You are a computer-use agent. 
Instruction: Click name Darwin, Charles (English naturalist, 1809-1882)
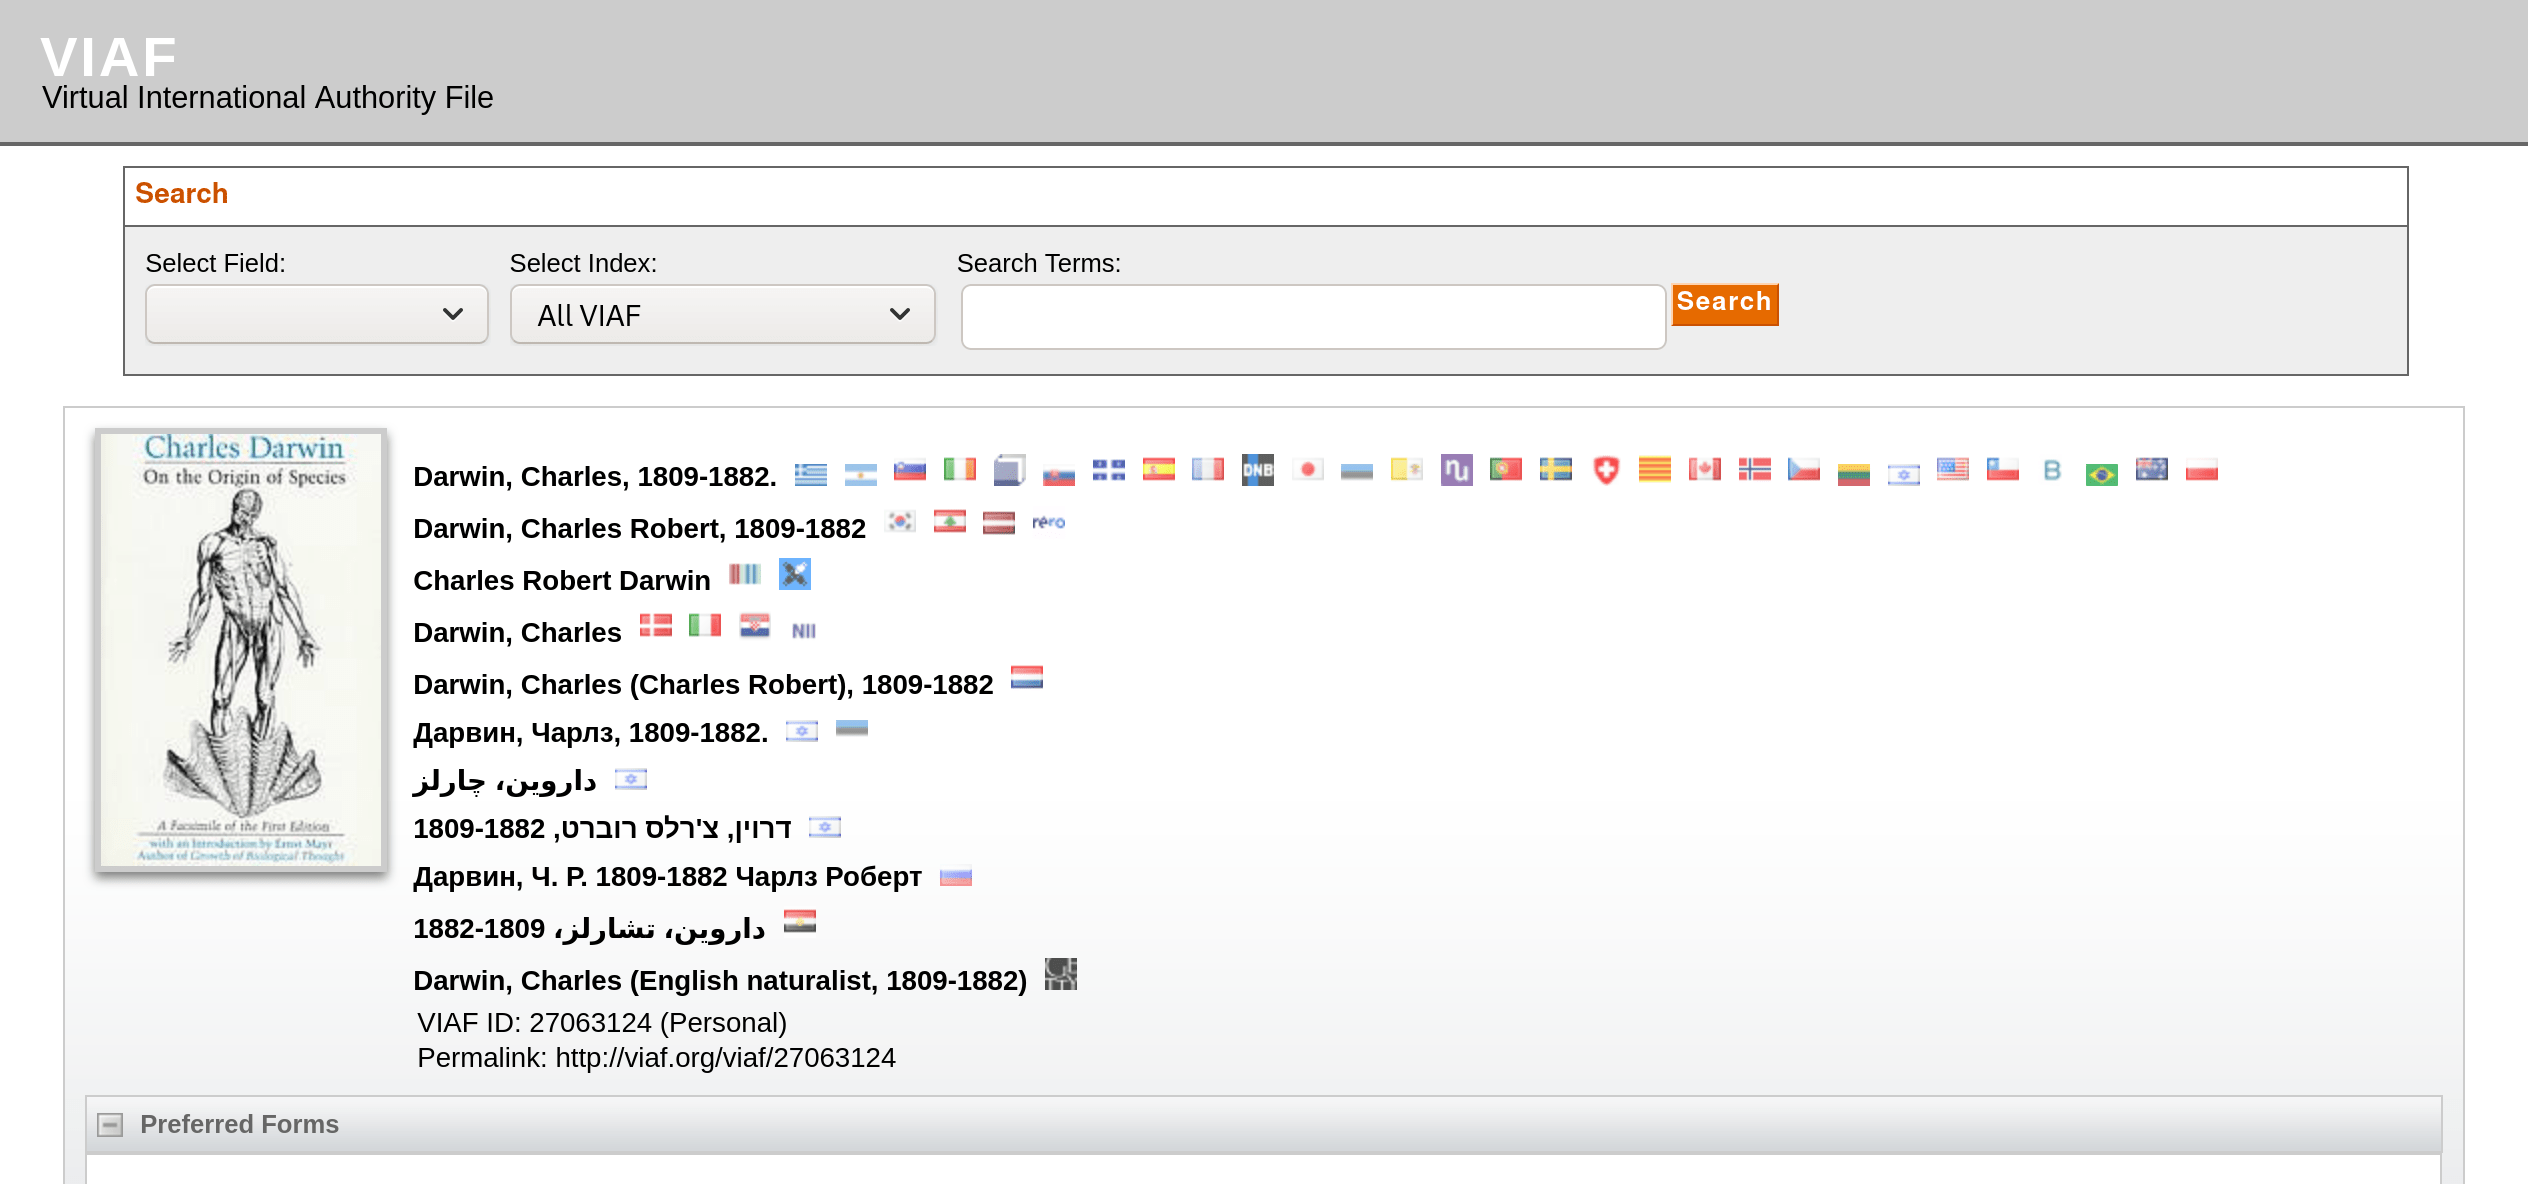(720, 981)
